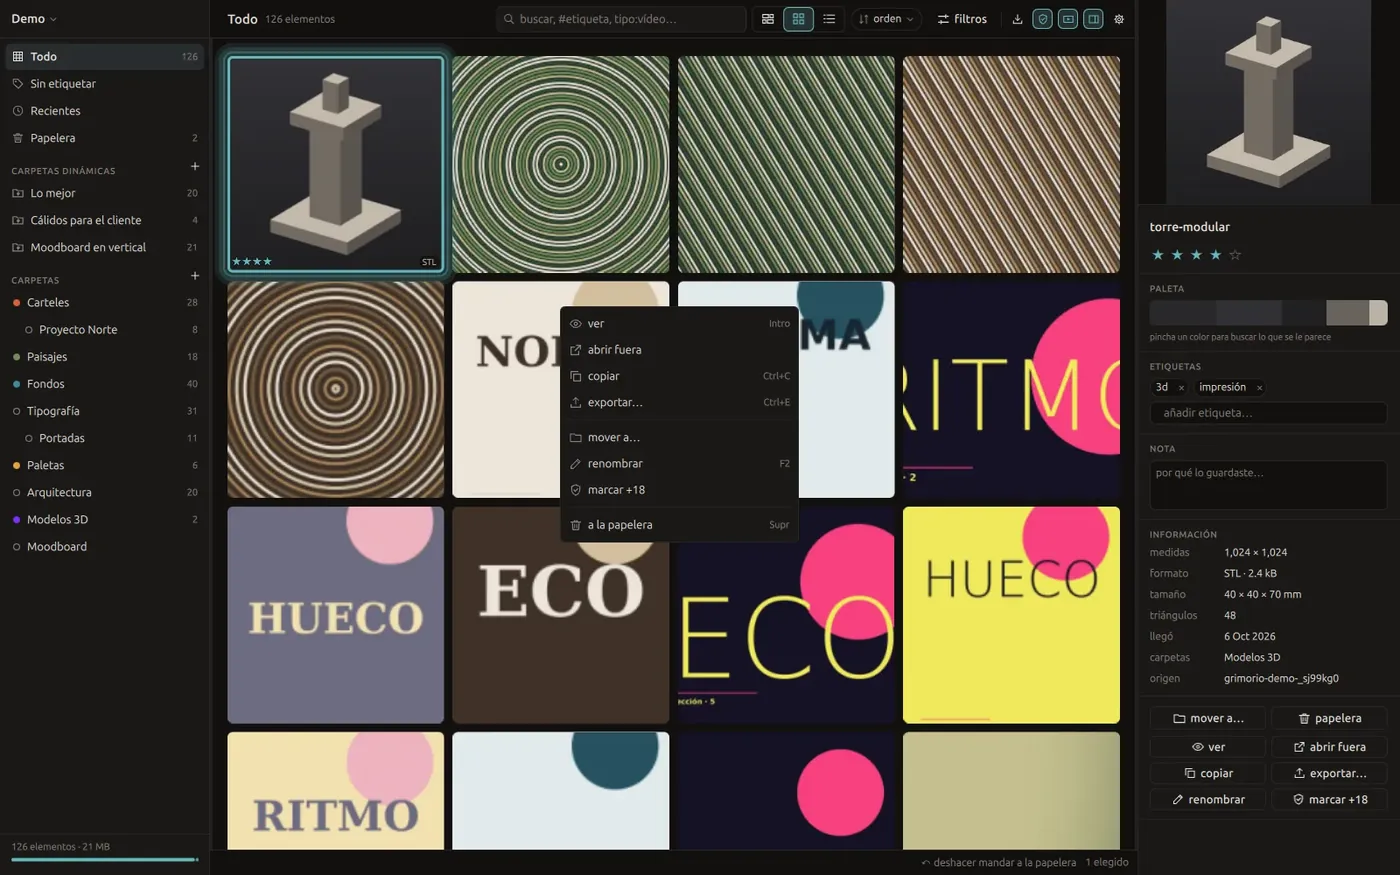Switch to the grid view
Image resolution: width=1400 pixels, height=875 pixels.
point(798,19)
